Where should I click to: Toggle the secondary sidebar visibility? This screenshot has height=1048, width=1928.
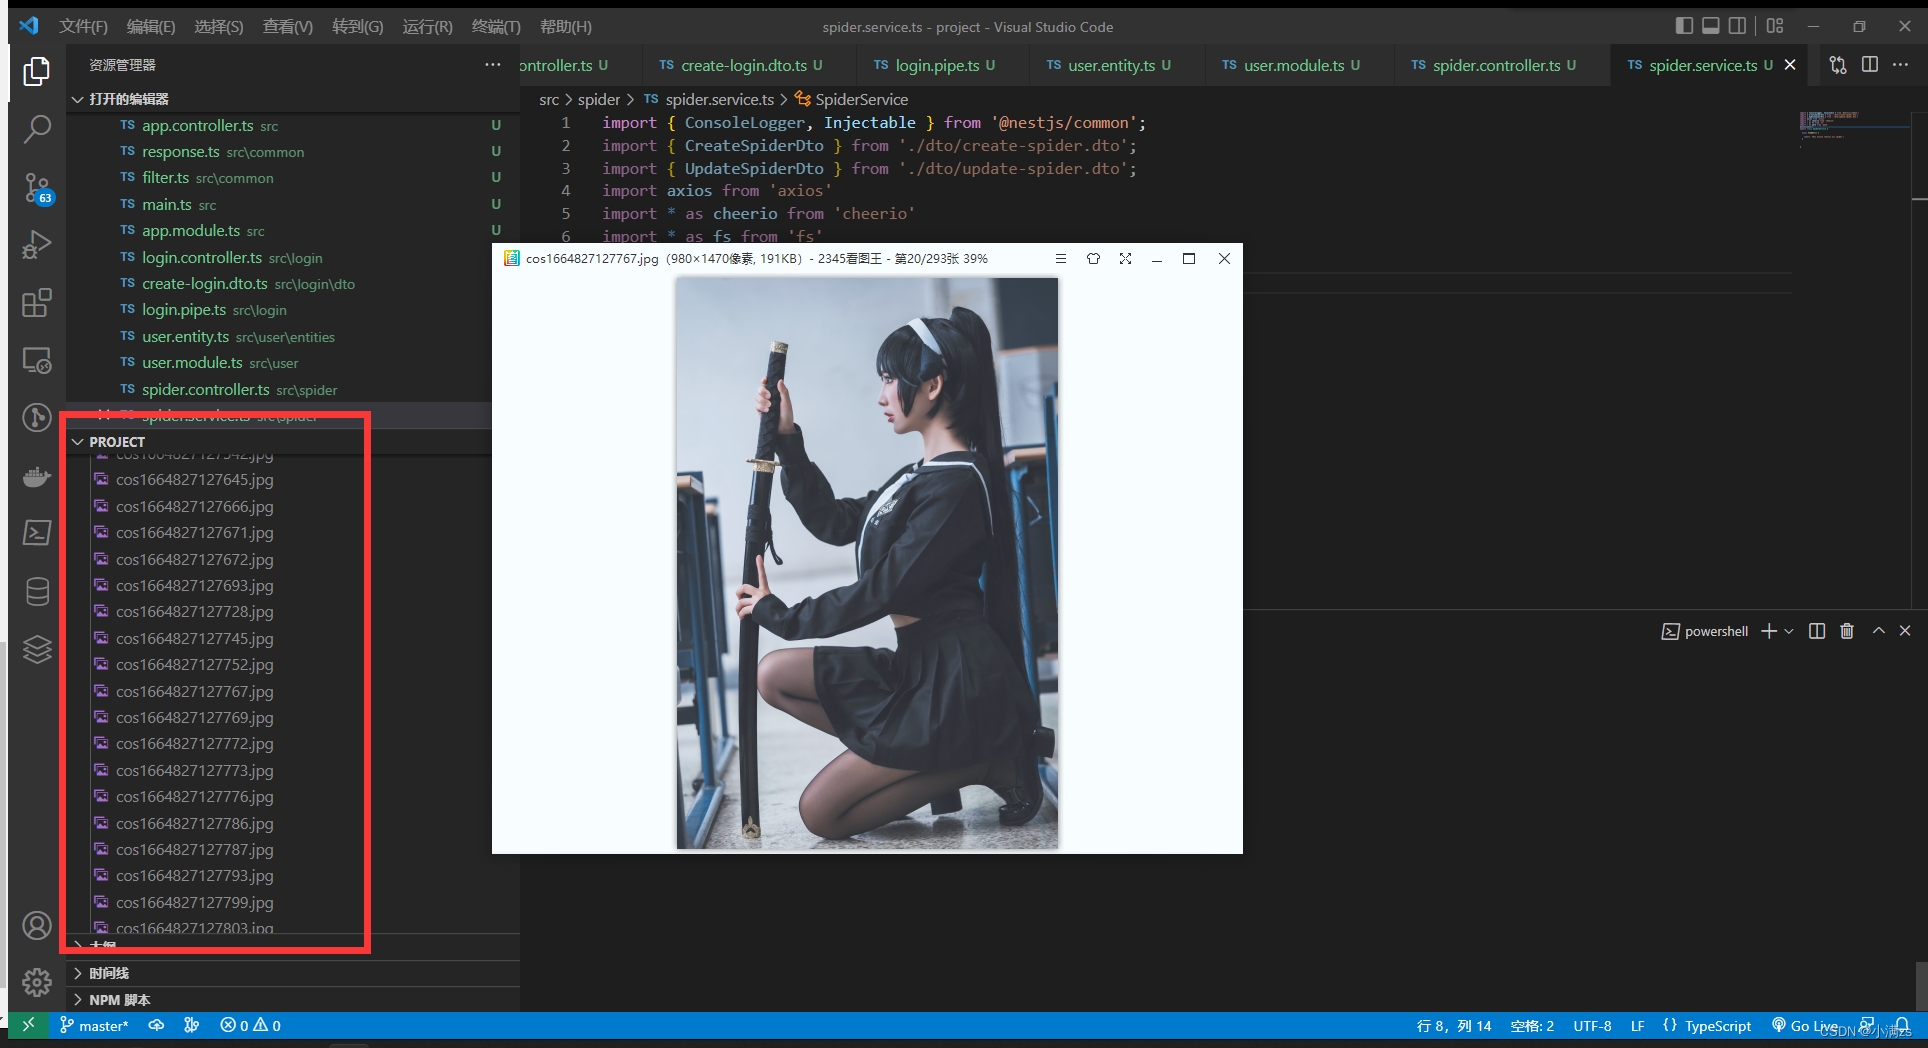pos(1739,26)
